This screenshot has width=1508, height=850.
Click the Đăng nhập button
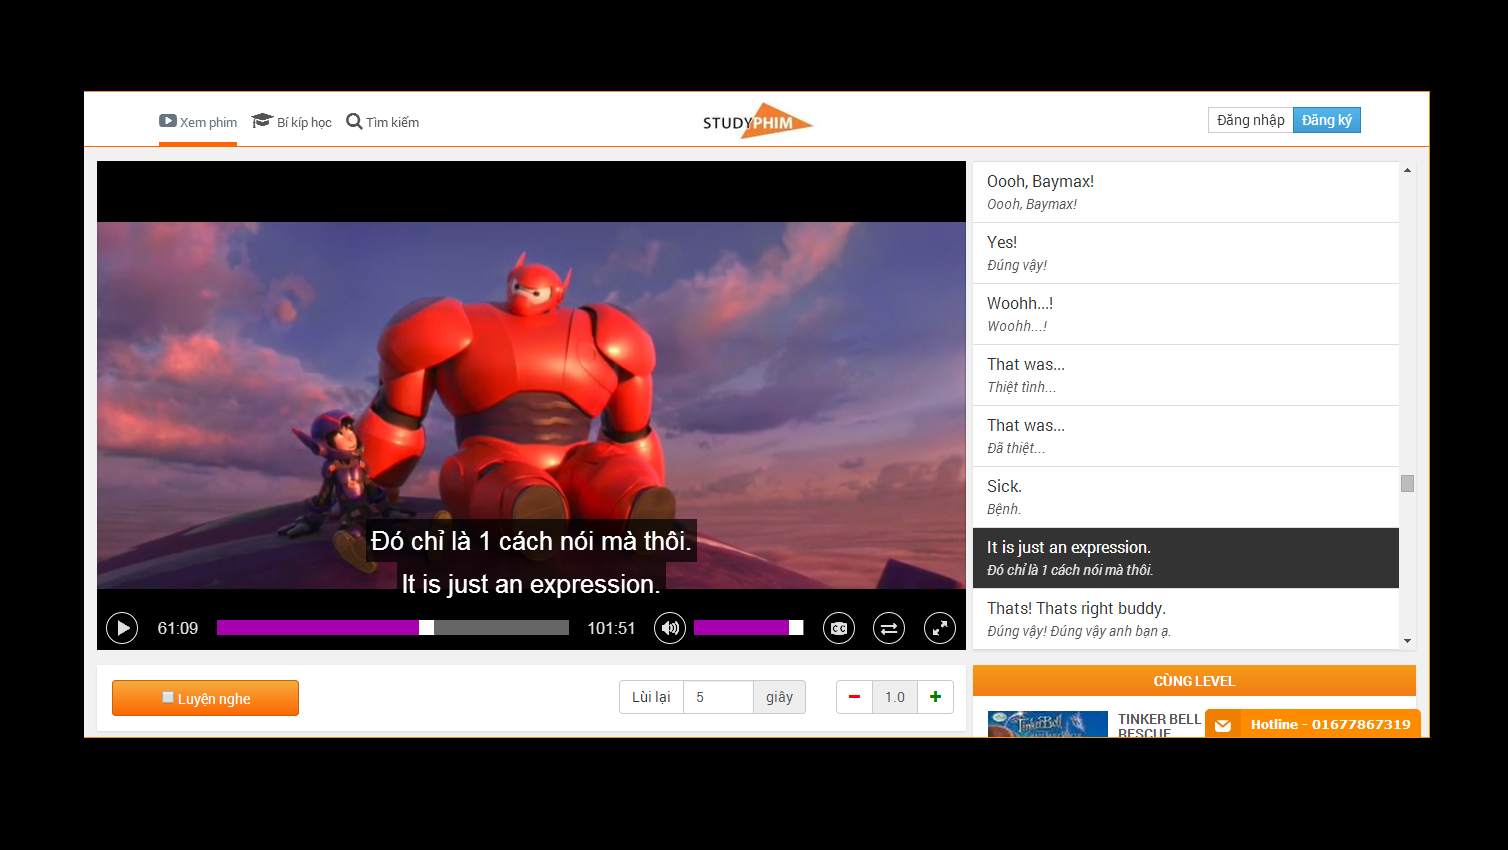1251,120
